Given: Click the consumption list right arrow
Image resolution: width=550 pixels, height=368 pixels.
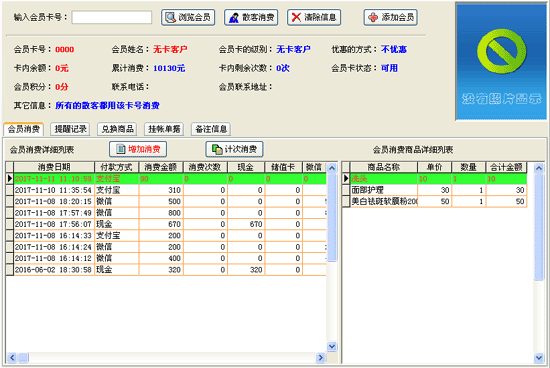Looking at the screenshot, I should [320, 357].
